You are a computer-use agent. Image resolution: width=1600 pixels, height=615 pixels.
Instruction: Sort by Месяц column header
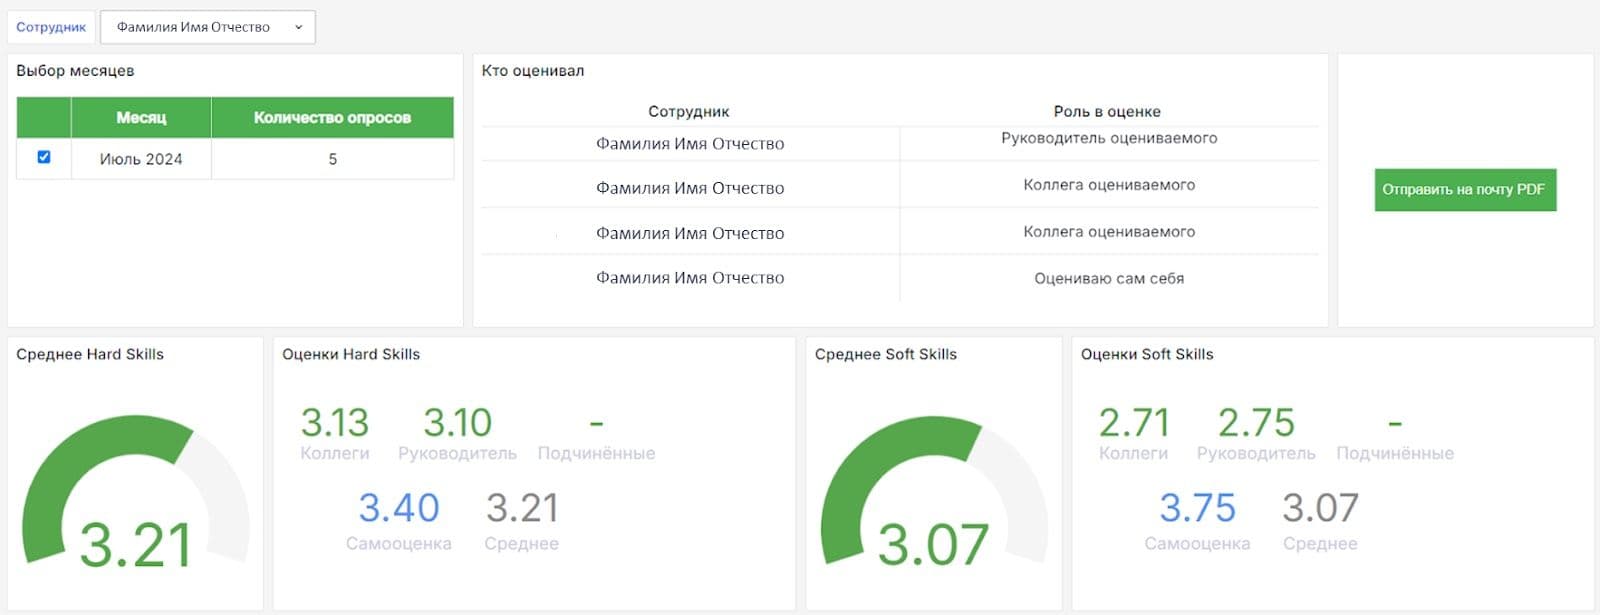click(x=141, y=117)
